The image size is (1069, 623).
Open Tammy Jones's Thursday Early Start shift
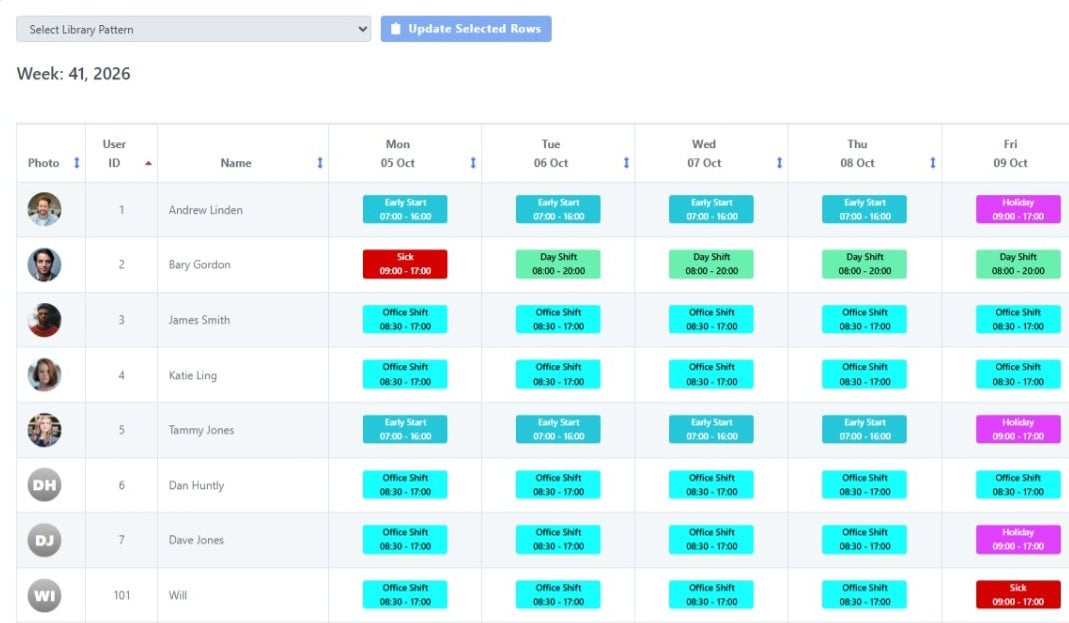pos(864,429)
